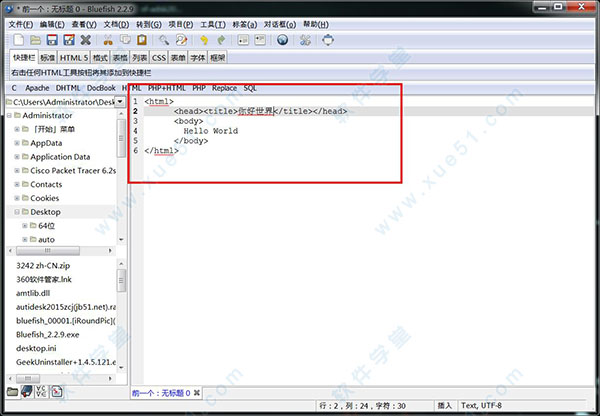Open the 查看(V) menu
600x416 pixels.
(x=84, y=24)
